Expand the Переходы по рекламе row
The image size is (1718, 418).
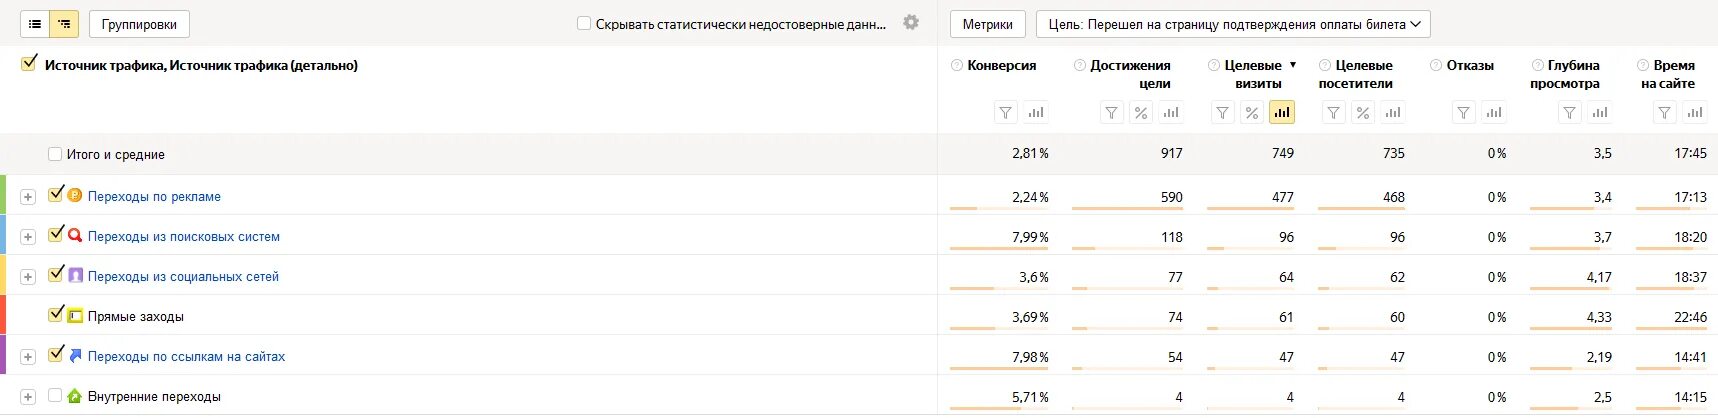pos(28,197)
